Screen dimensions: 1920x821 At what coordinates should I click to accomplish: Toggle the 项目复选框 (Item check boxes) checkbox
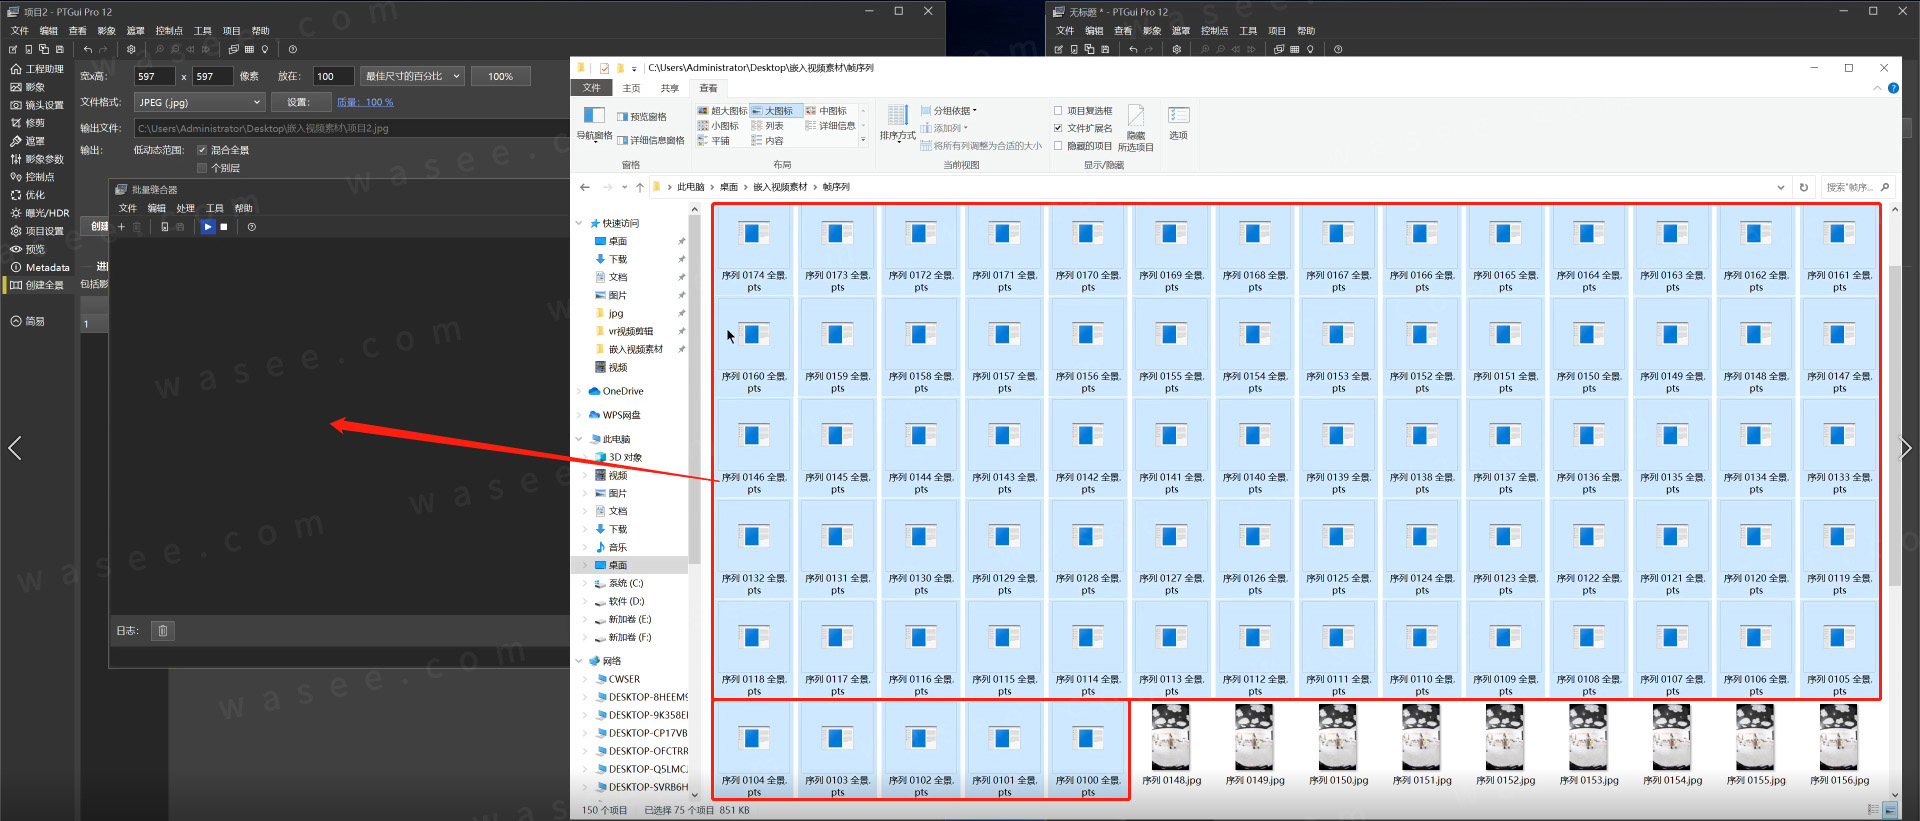[1058, 111]
